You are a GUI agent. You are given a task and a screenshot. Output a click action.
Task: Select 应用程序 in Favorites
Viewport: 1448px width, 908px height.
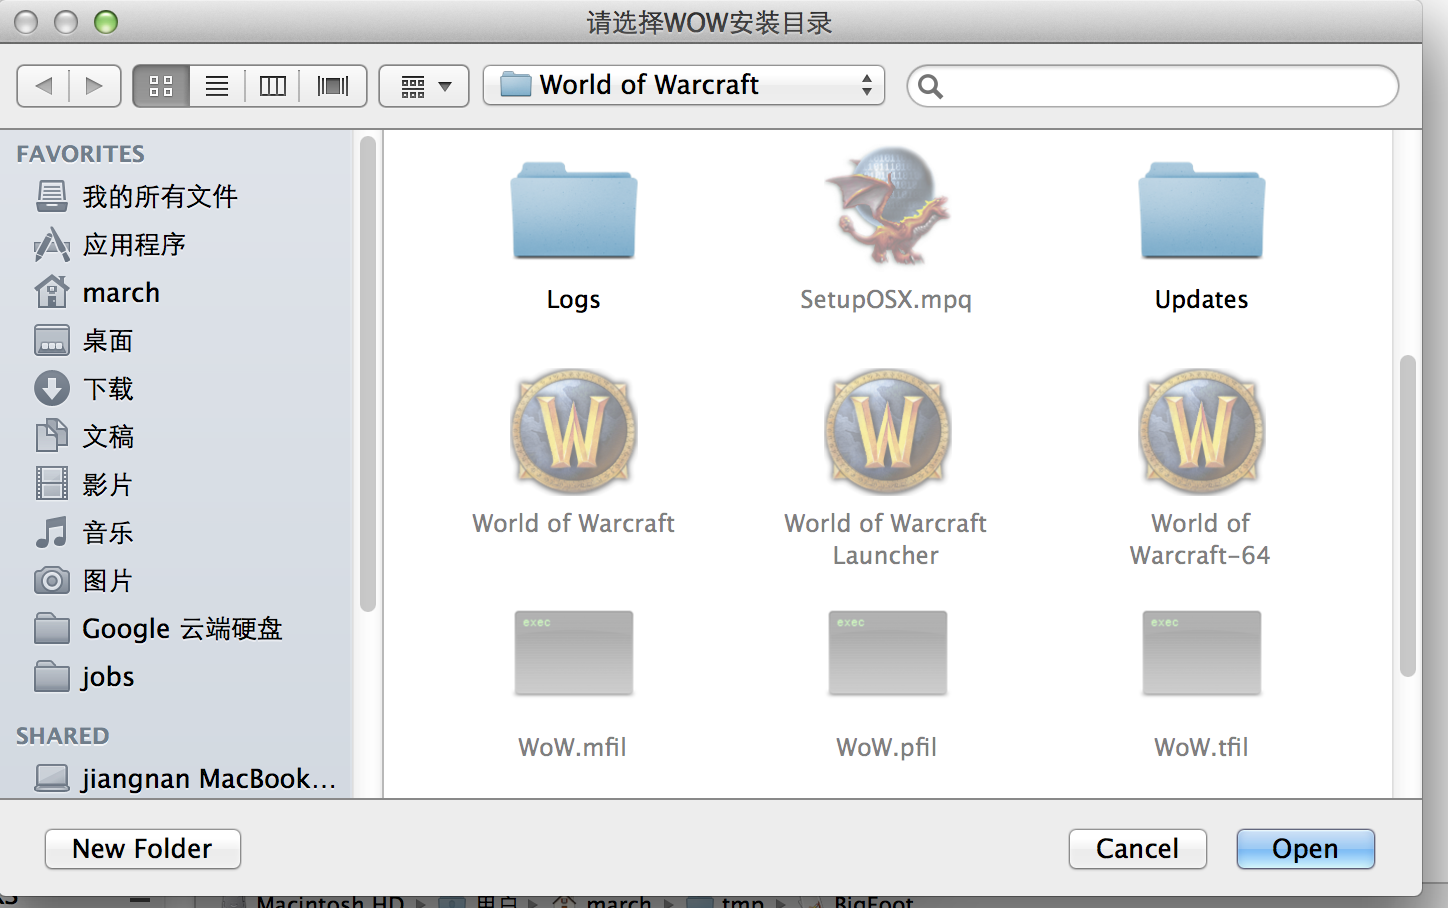(x=111, y=244)
